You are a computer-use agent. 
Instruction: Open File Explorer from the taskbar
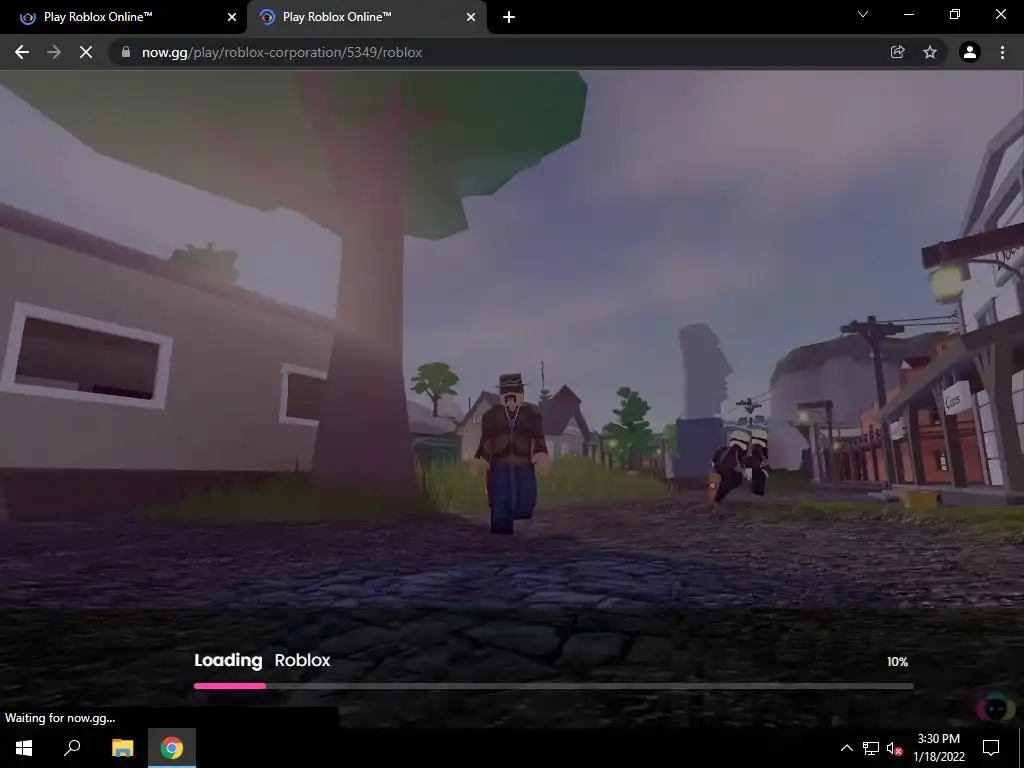[122, 748]
